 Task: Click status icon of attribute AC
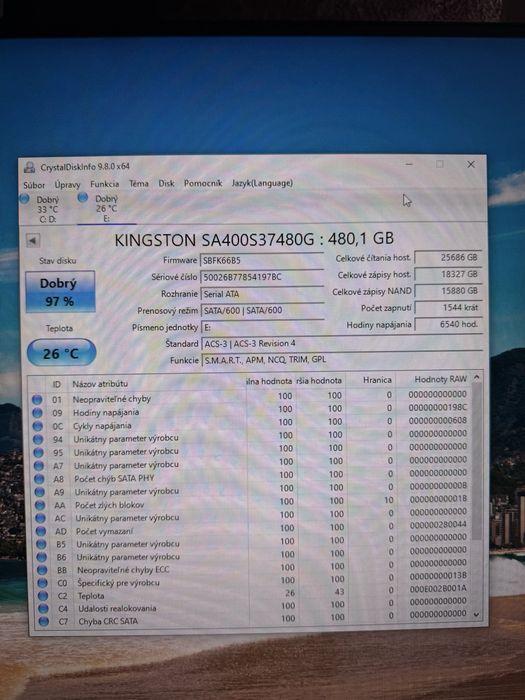point(41,518)
